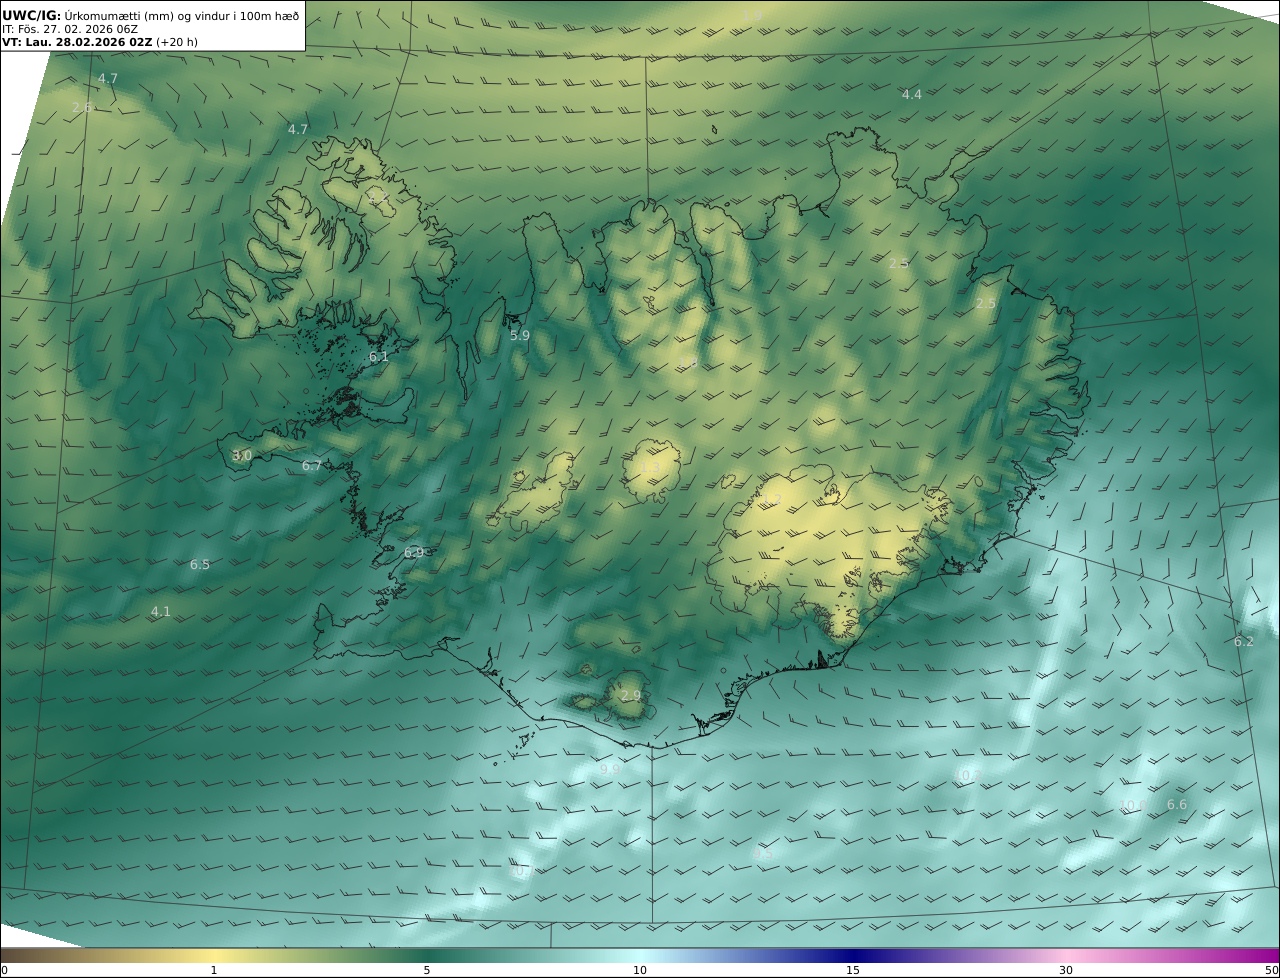This screenshot has width=1280, height=978.
Task: Click the 4.7 value beside the 2.6 label
Action: coord(107,78)
